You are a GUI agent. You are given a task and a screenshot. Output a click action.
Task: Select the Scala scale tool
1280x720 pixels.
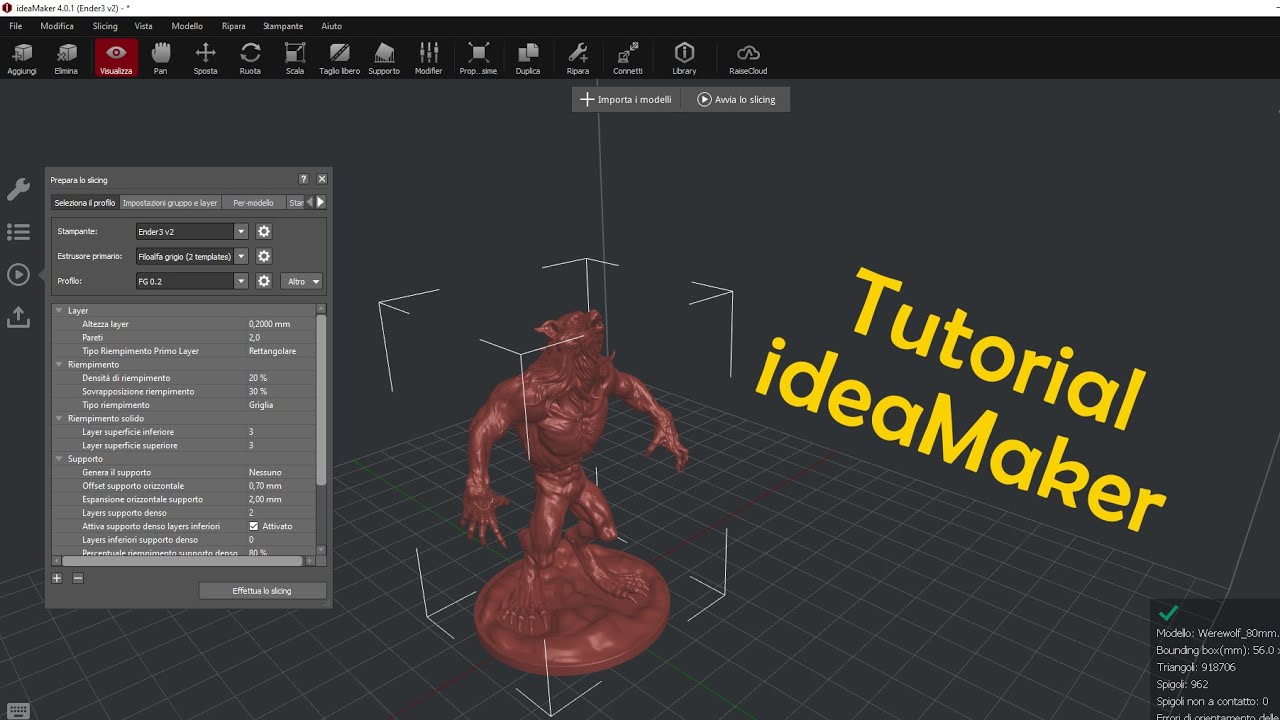(295, 58)
